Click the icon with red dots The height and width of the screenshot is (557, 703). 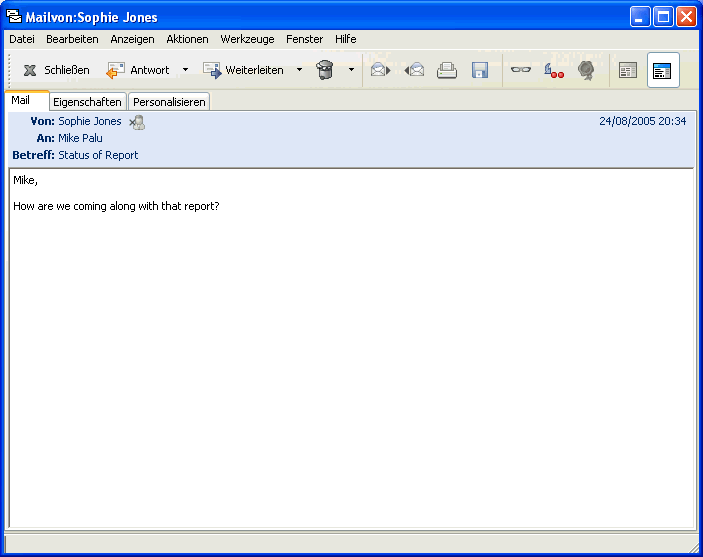click(x=554, y=70)
